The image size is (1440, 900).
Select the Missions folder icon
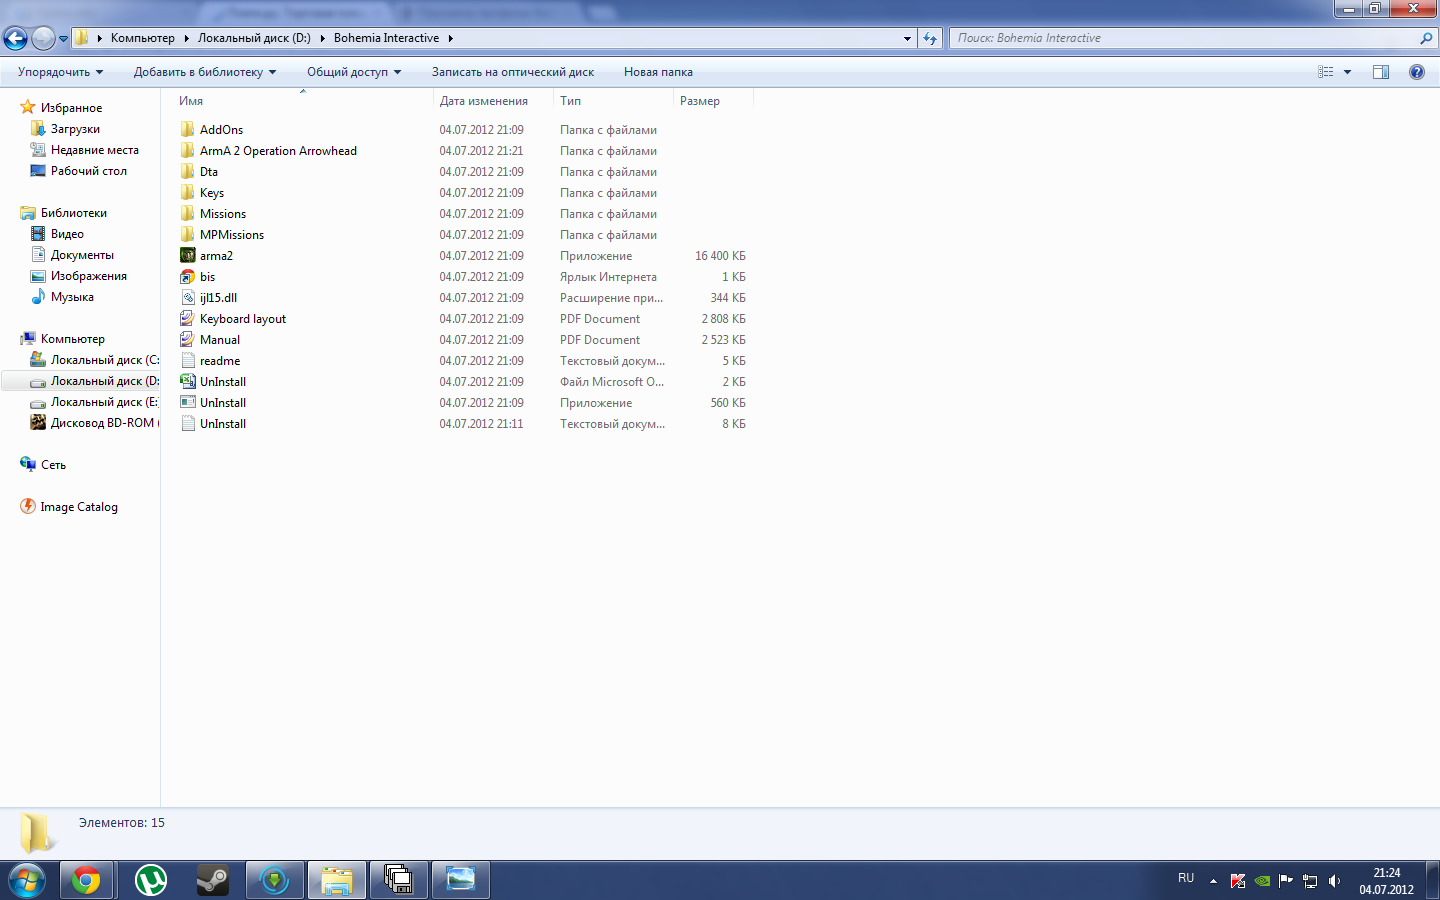click(187, 214)
